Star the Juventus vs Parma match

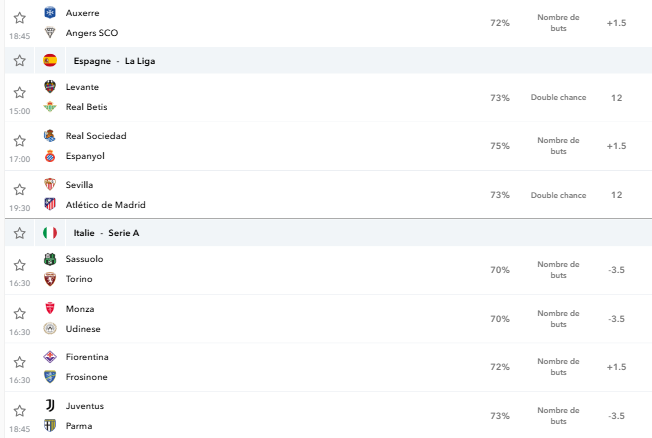click(20, 411)
